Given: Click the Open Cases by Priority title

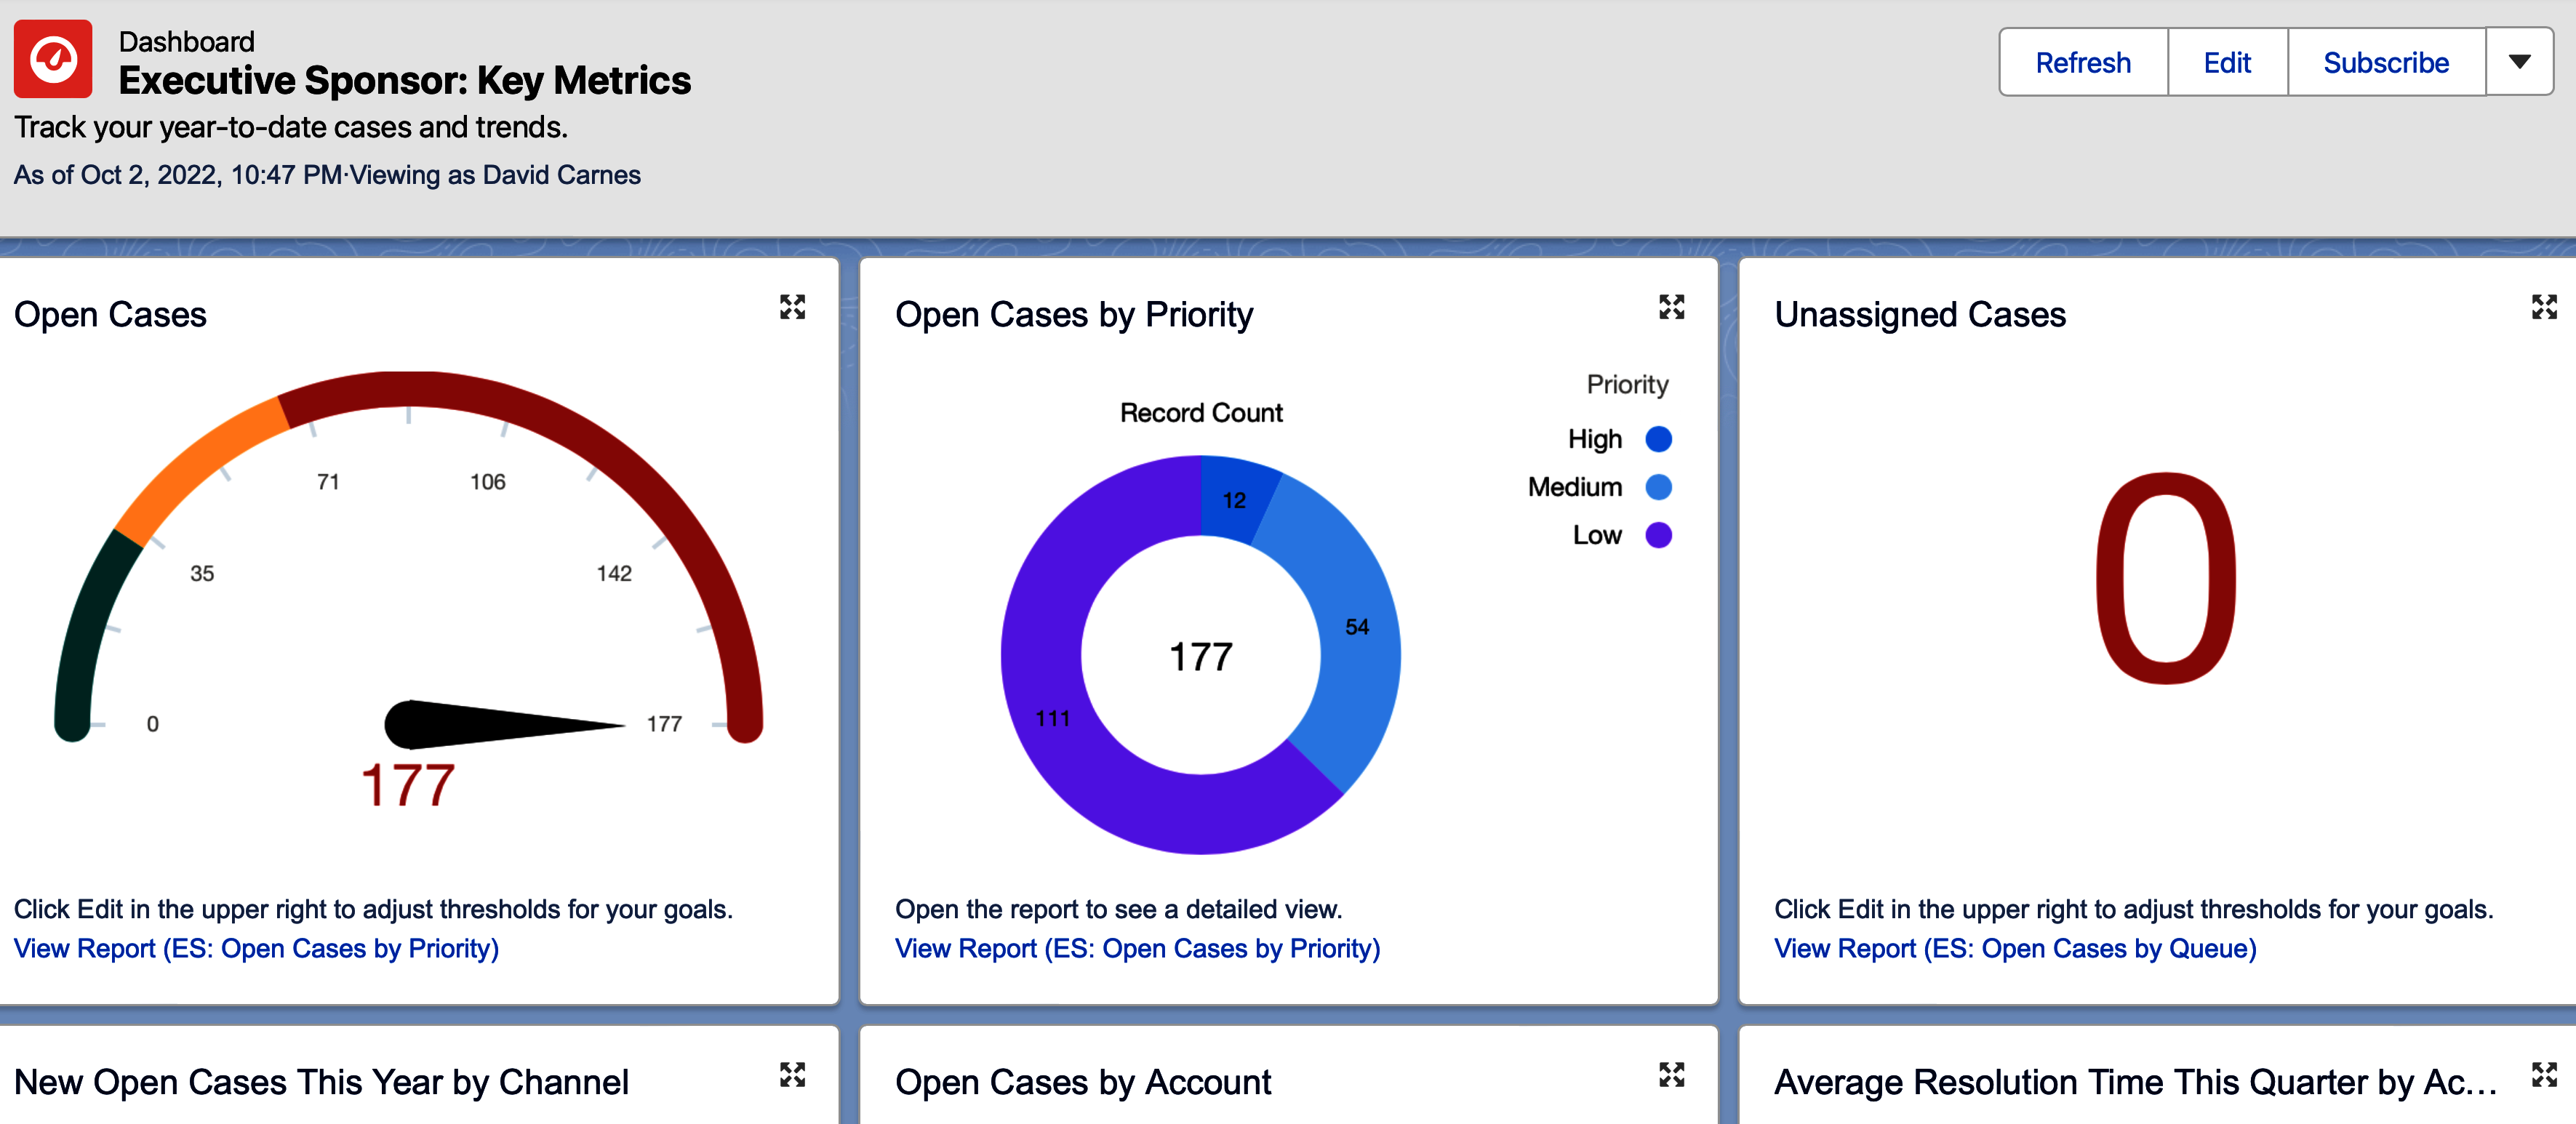Looking at the screenshot, I should tap(1073, 315).
